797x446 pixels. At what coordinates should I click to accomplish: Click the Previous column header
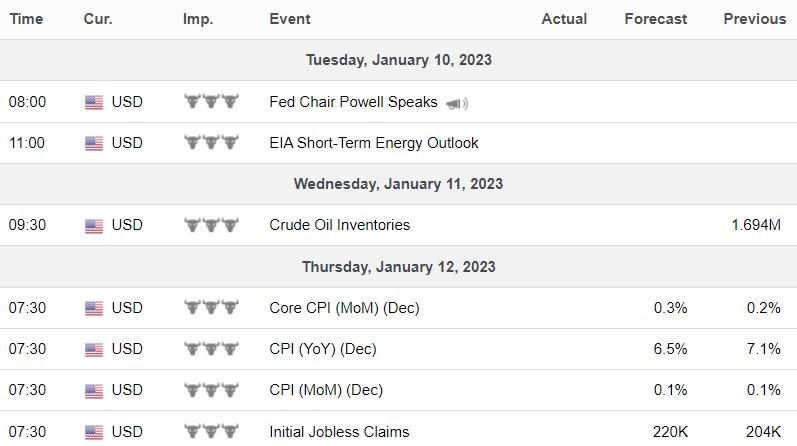(755, 18)
